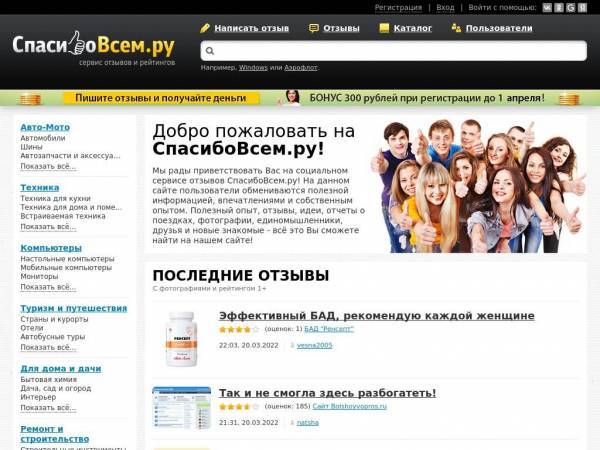Open review 'Так и не смогла здесь разбогатеть!'
The image size is (600, 450).
tap(327, 393)
